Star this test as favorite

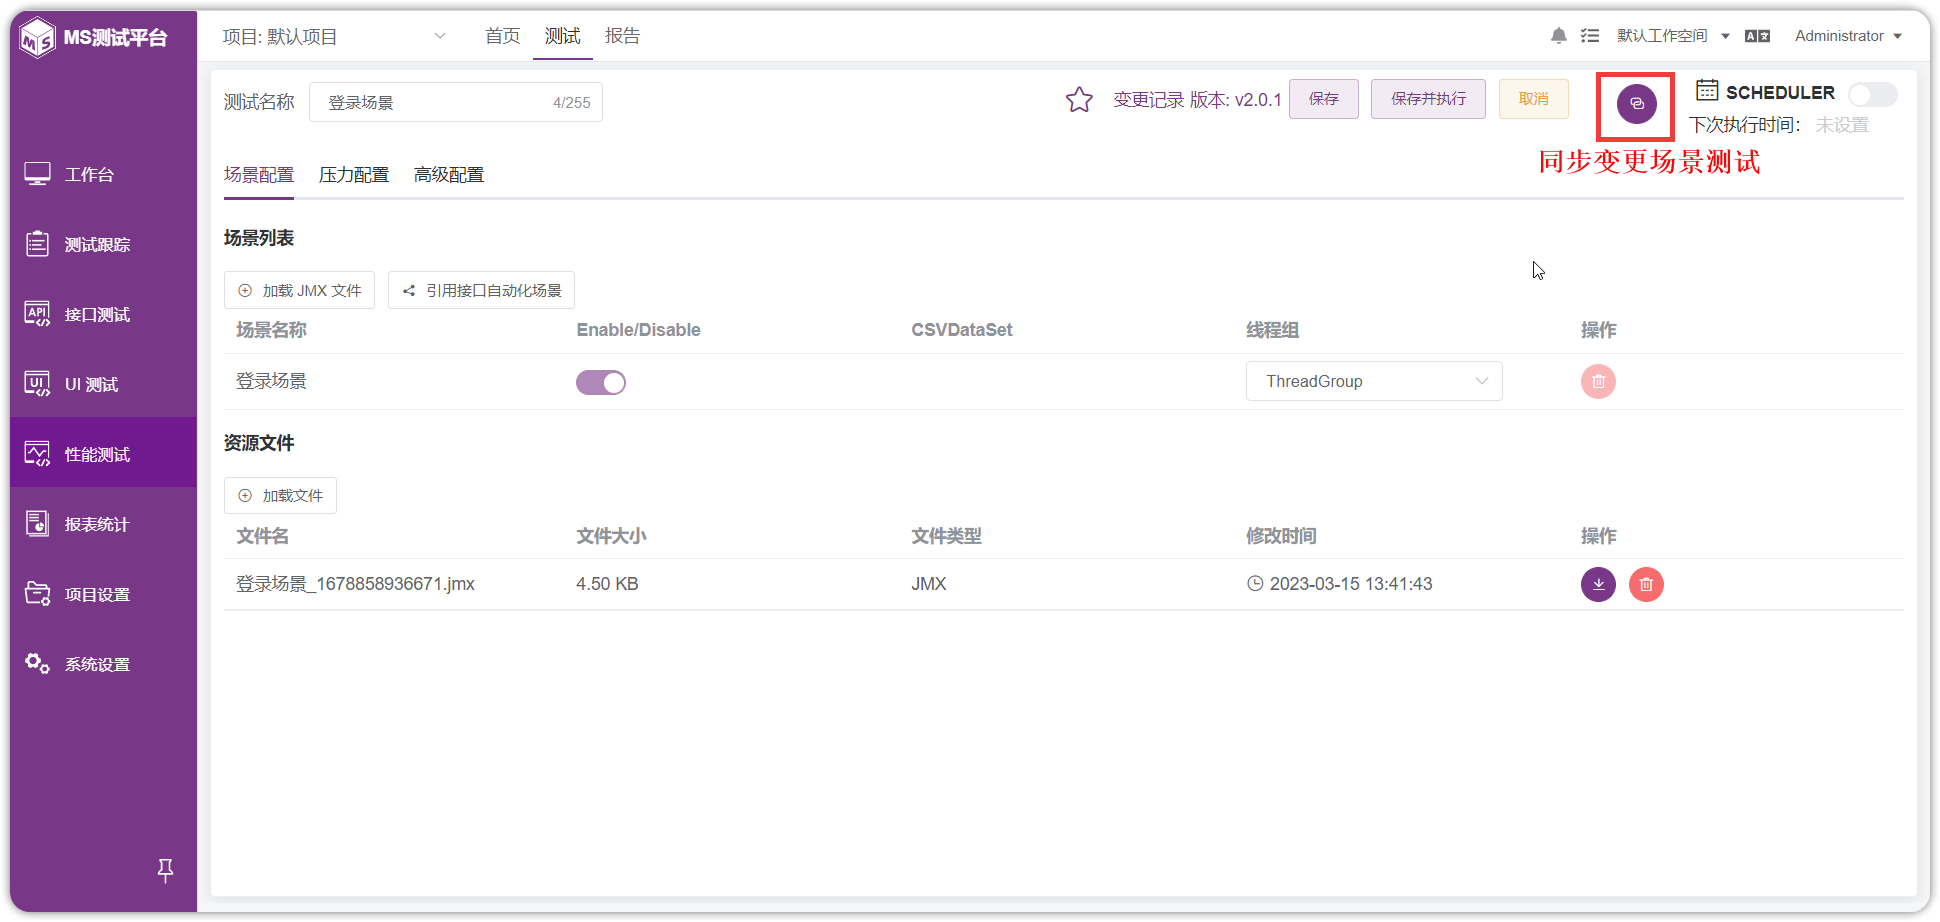click(x=1079, y=100)
